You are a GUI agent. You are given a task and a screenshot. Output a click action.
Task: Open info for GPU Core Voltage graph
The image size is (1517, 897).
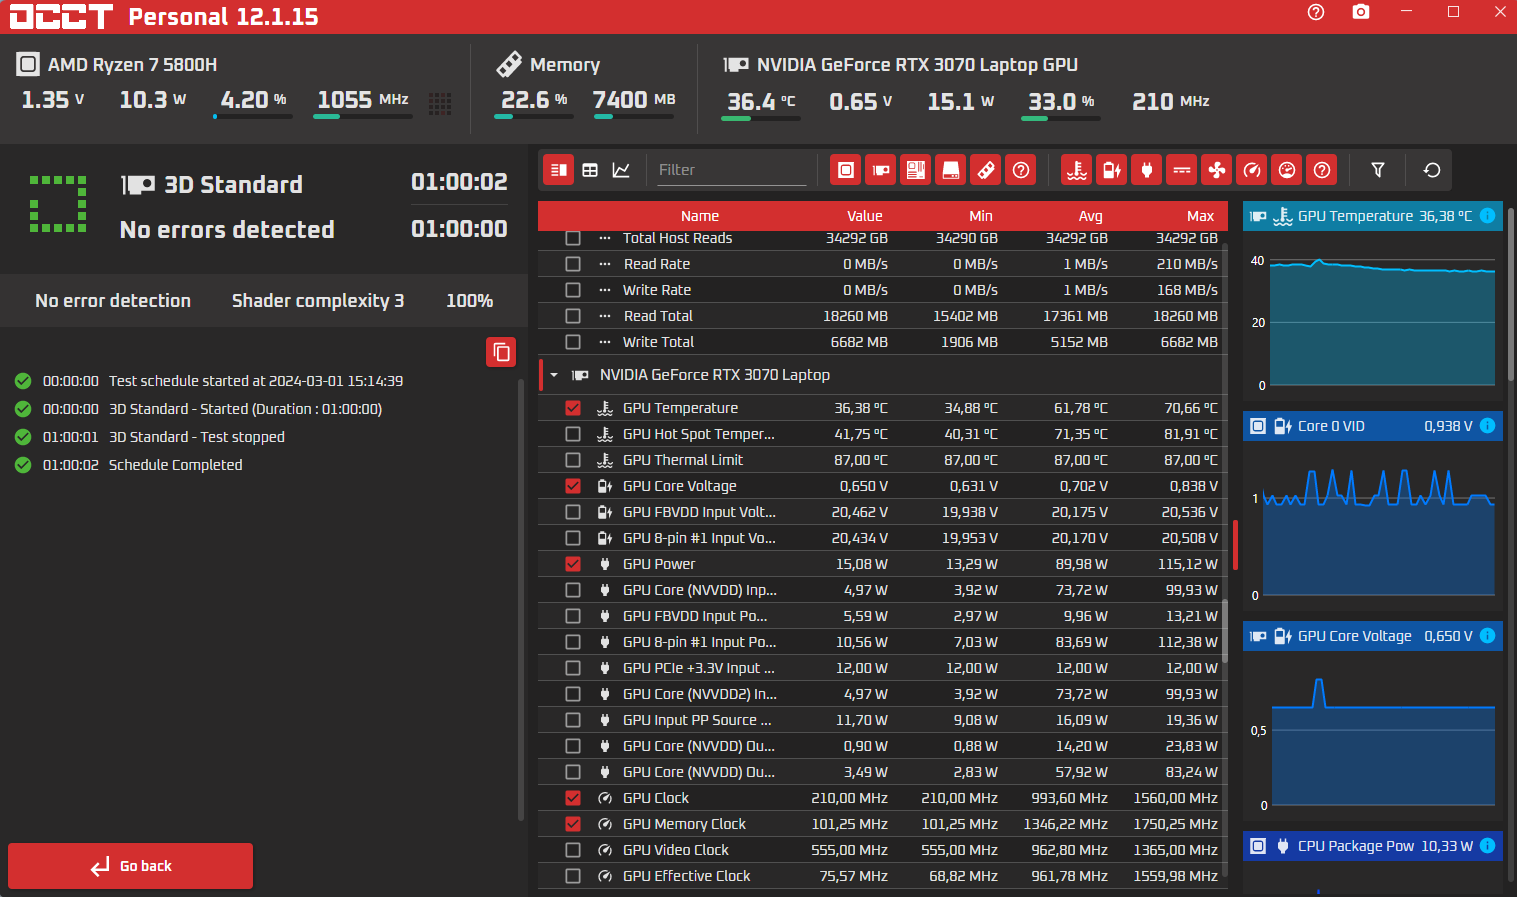1487,636
